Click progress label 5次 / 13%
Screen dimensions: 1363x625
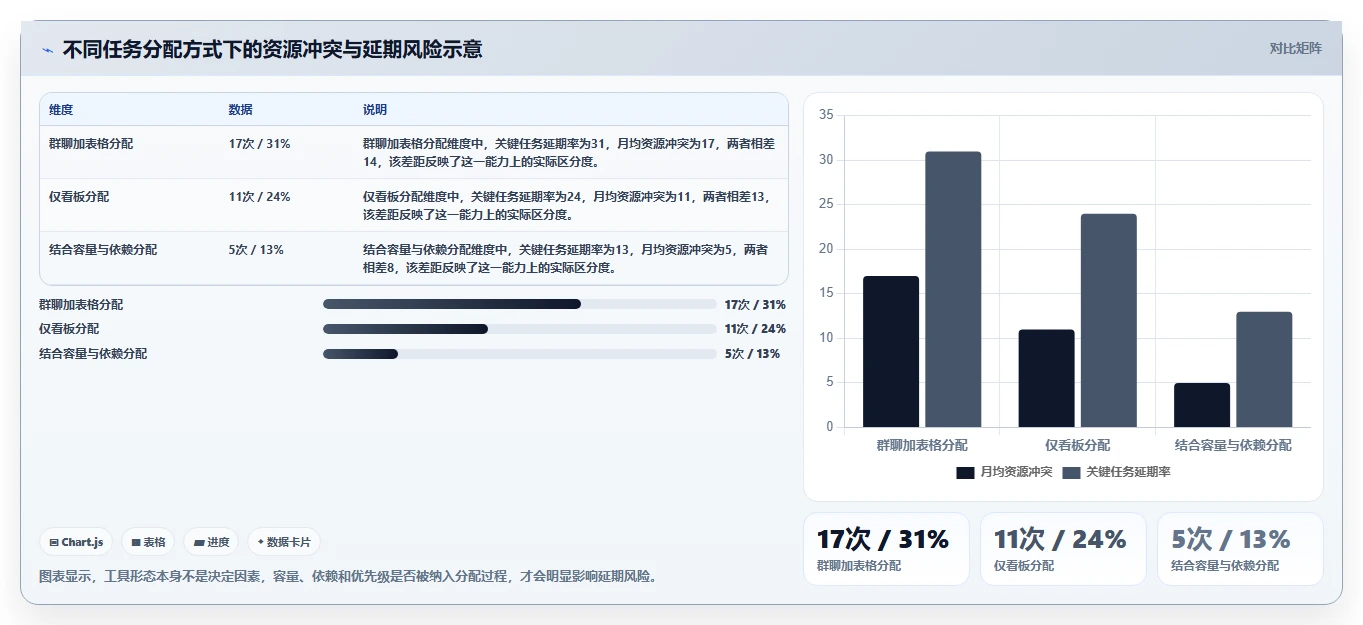tap(752, 354)
